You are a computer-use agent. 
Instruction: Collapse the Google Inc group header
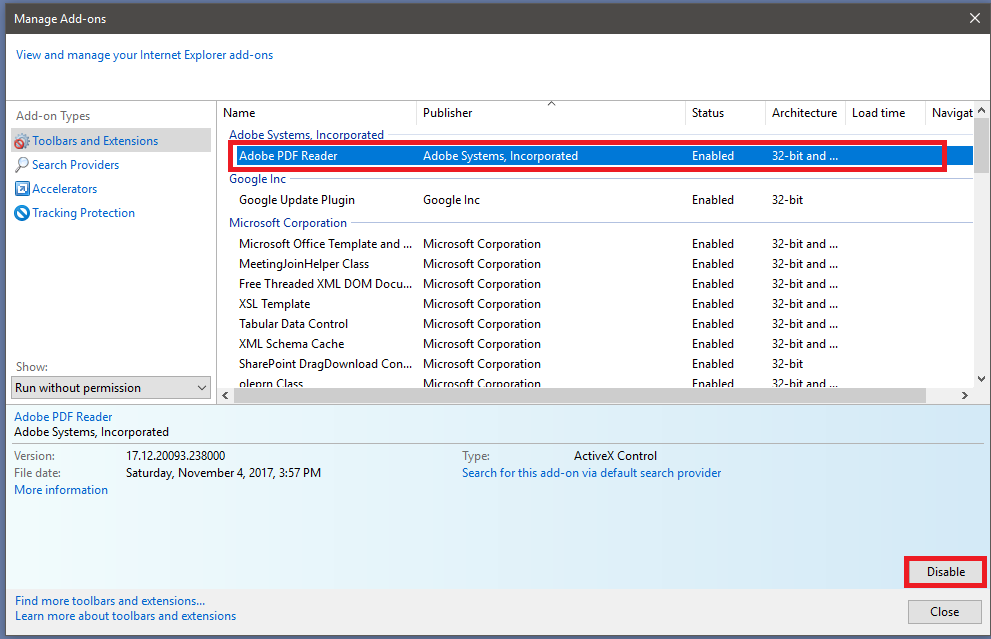pos(257,179)
